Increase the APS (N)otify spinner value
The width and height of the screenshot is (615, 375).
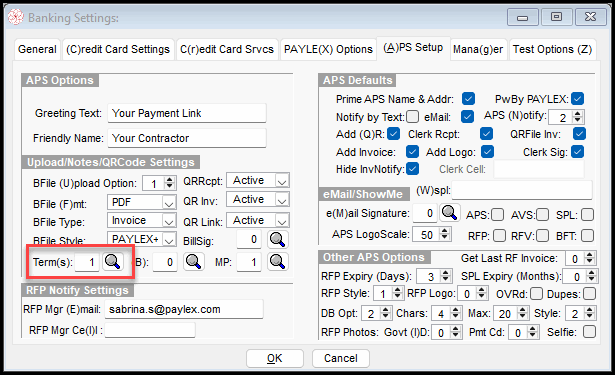tap(577, 114)
